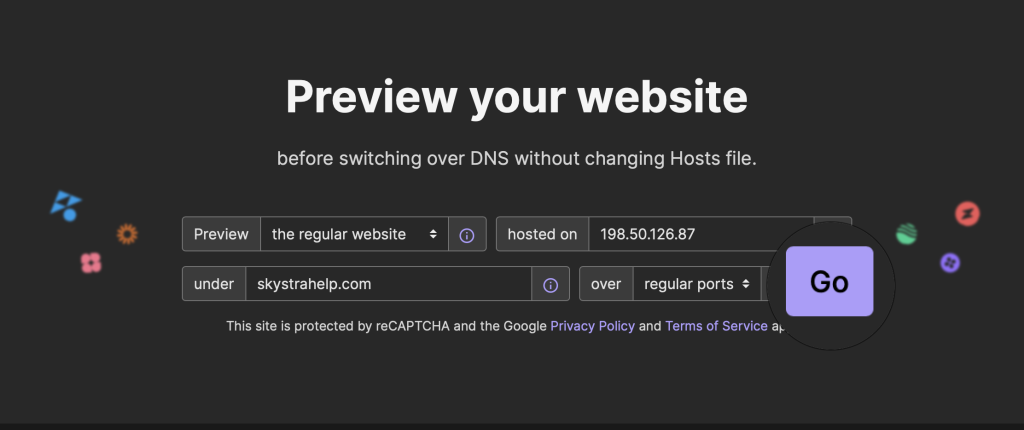Click the "under" label box
This screenshot has height=430, width=1024.
coord(214,284)
